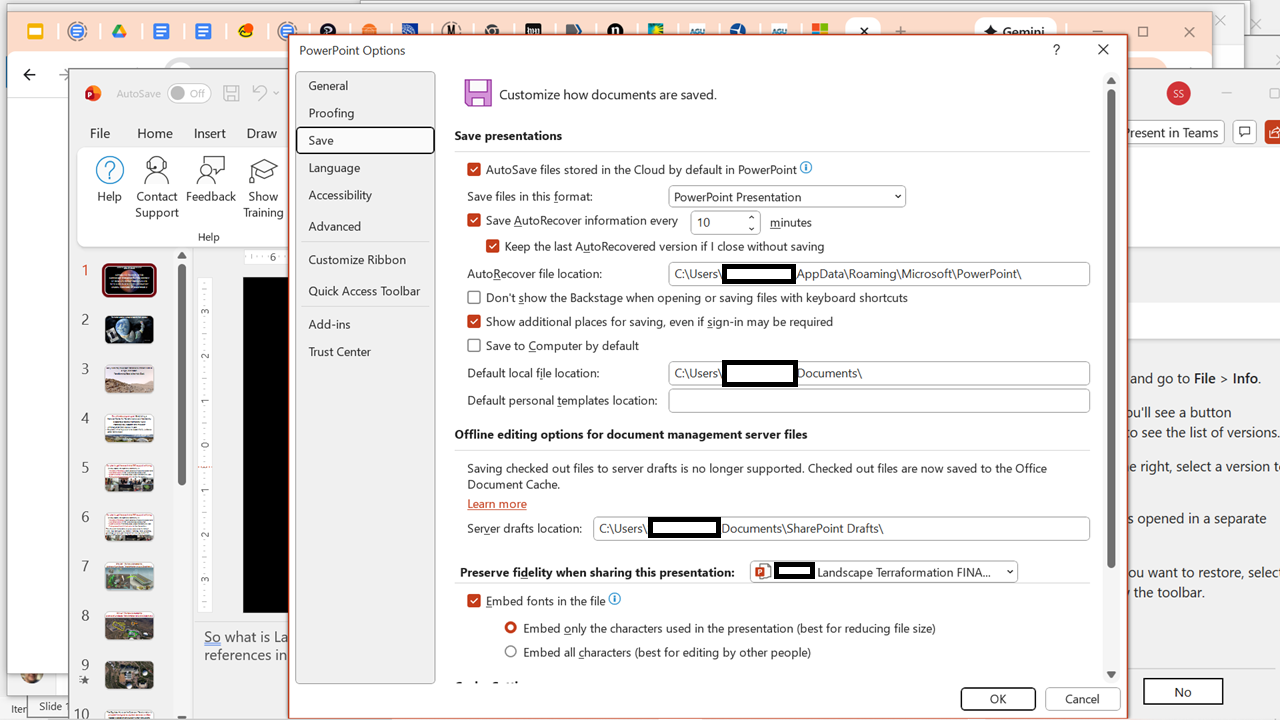Click the Contact Support headset icon
The image size is (1280, 720).
(157, 170)
